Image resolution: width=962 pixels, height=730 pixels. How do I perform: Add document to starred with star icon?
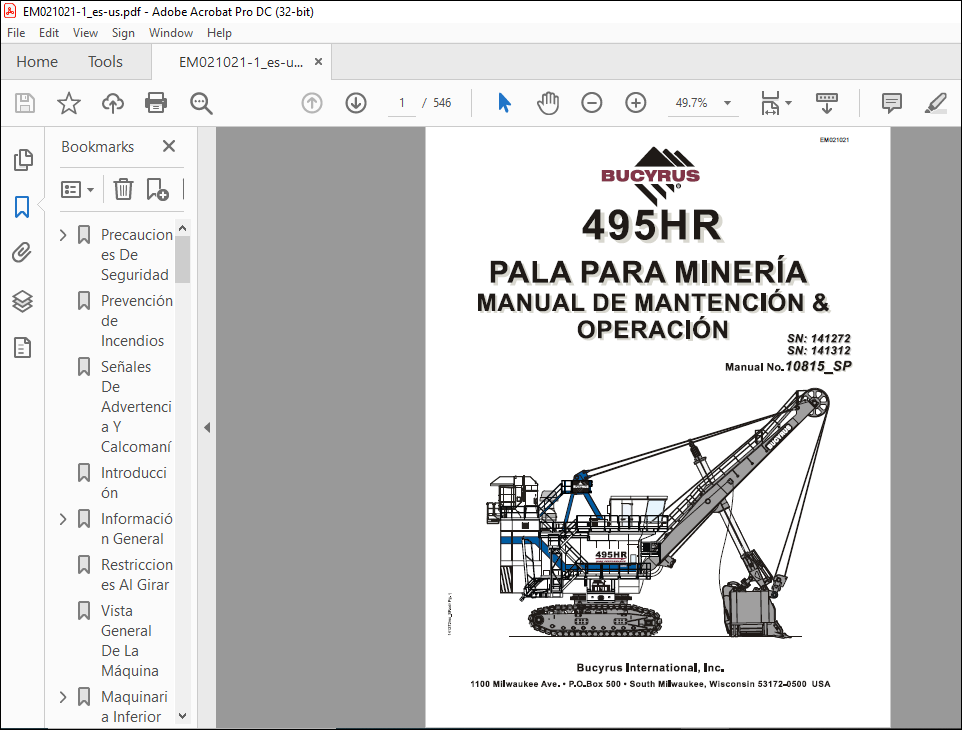tap(69, 103)
